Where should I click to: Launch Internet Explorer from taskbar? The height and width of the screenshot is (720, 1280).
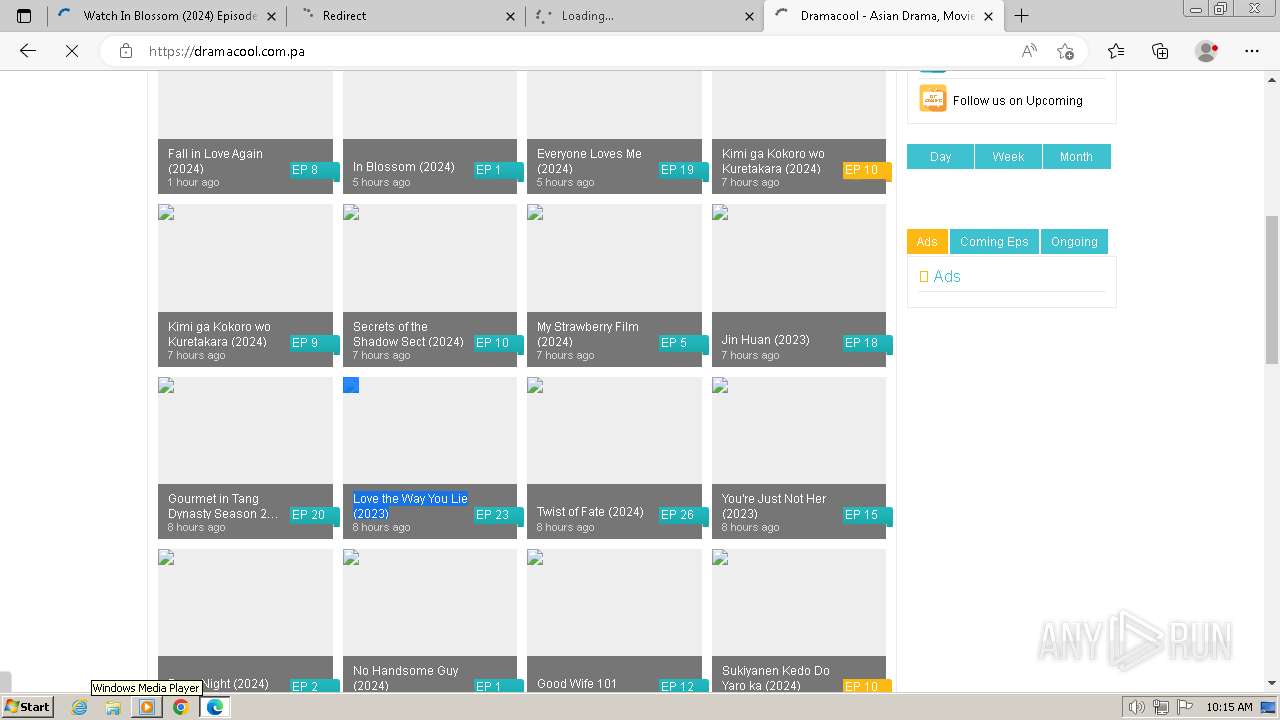point(80,707)
